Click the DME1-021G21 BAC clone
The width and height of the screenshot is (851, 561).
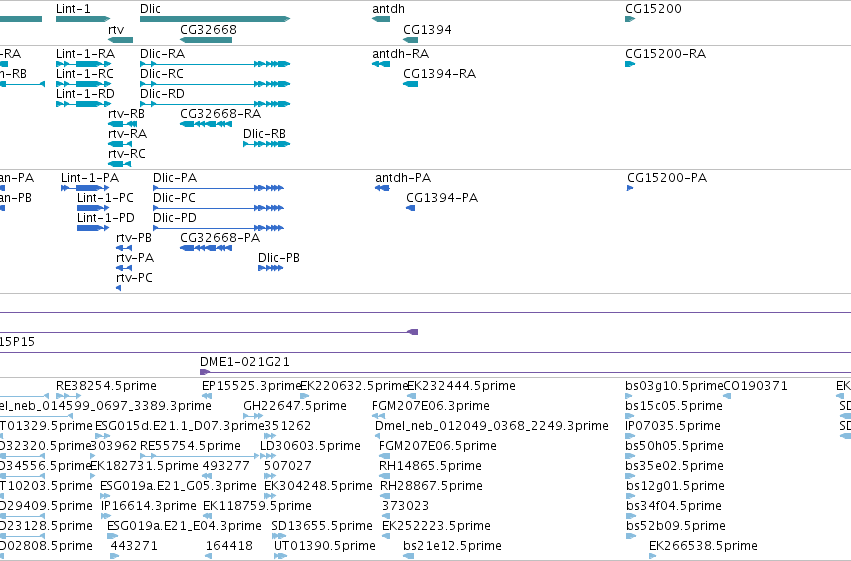525,372
